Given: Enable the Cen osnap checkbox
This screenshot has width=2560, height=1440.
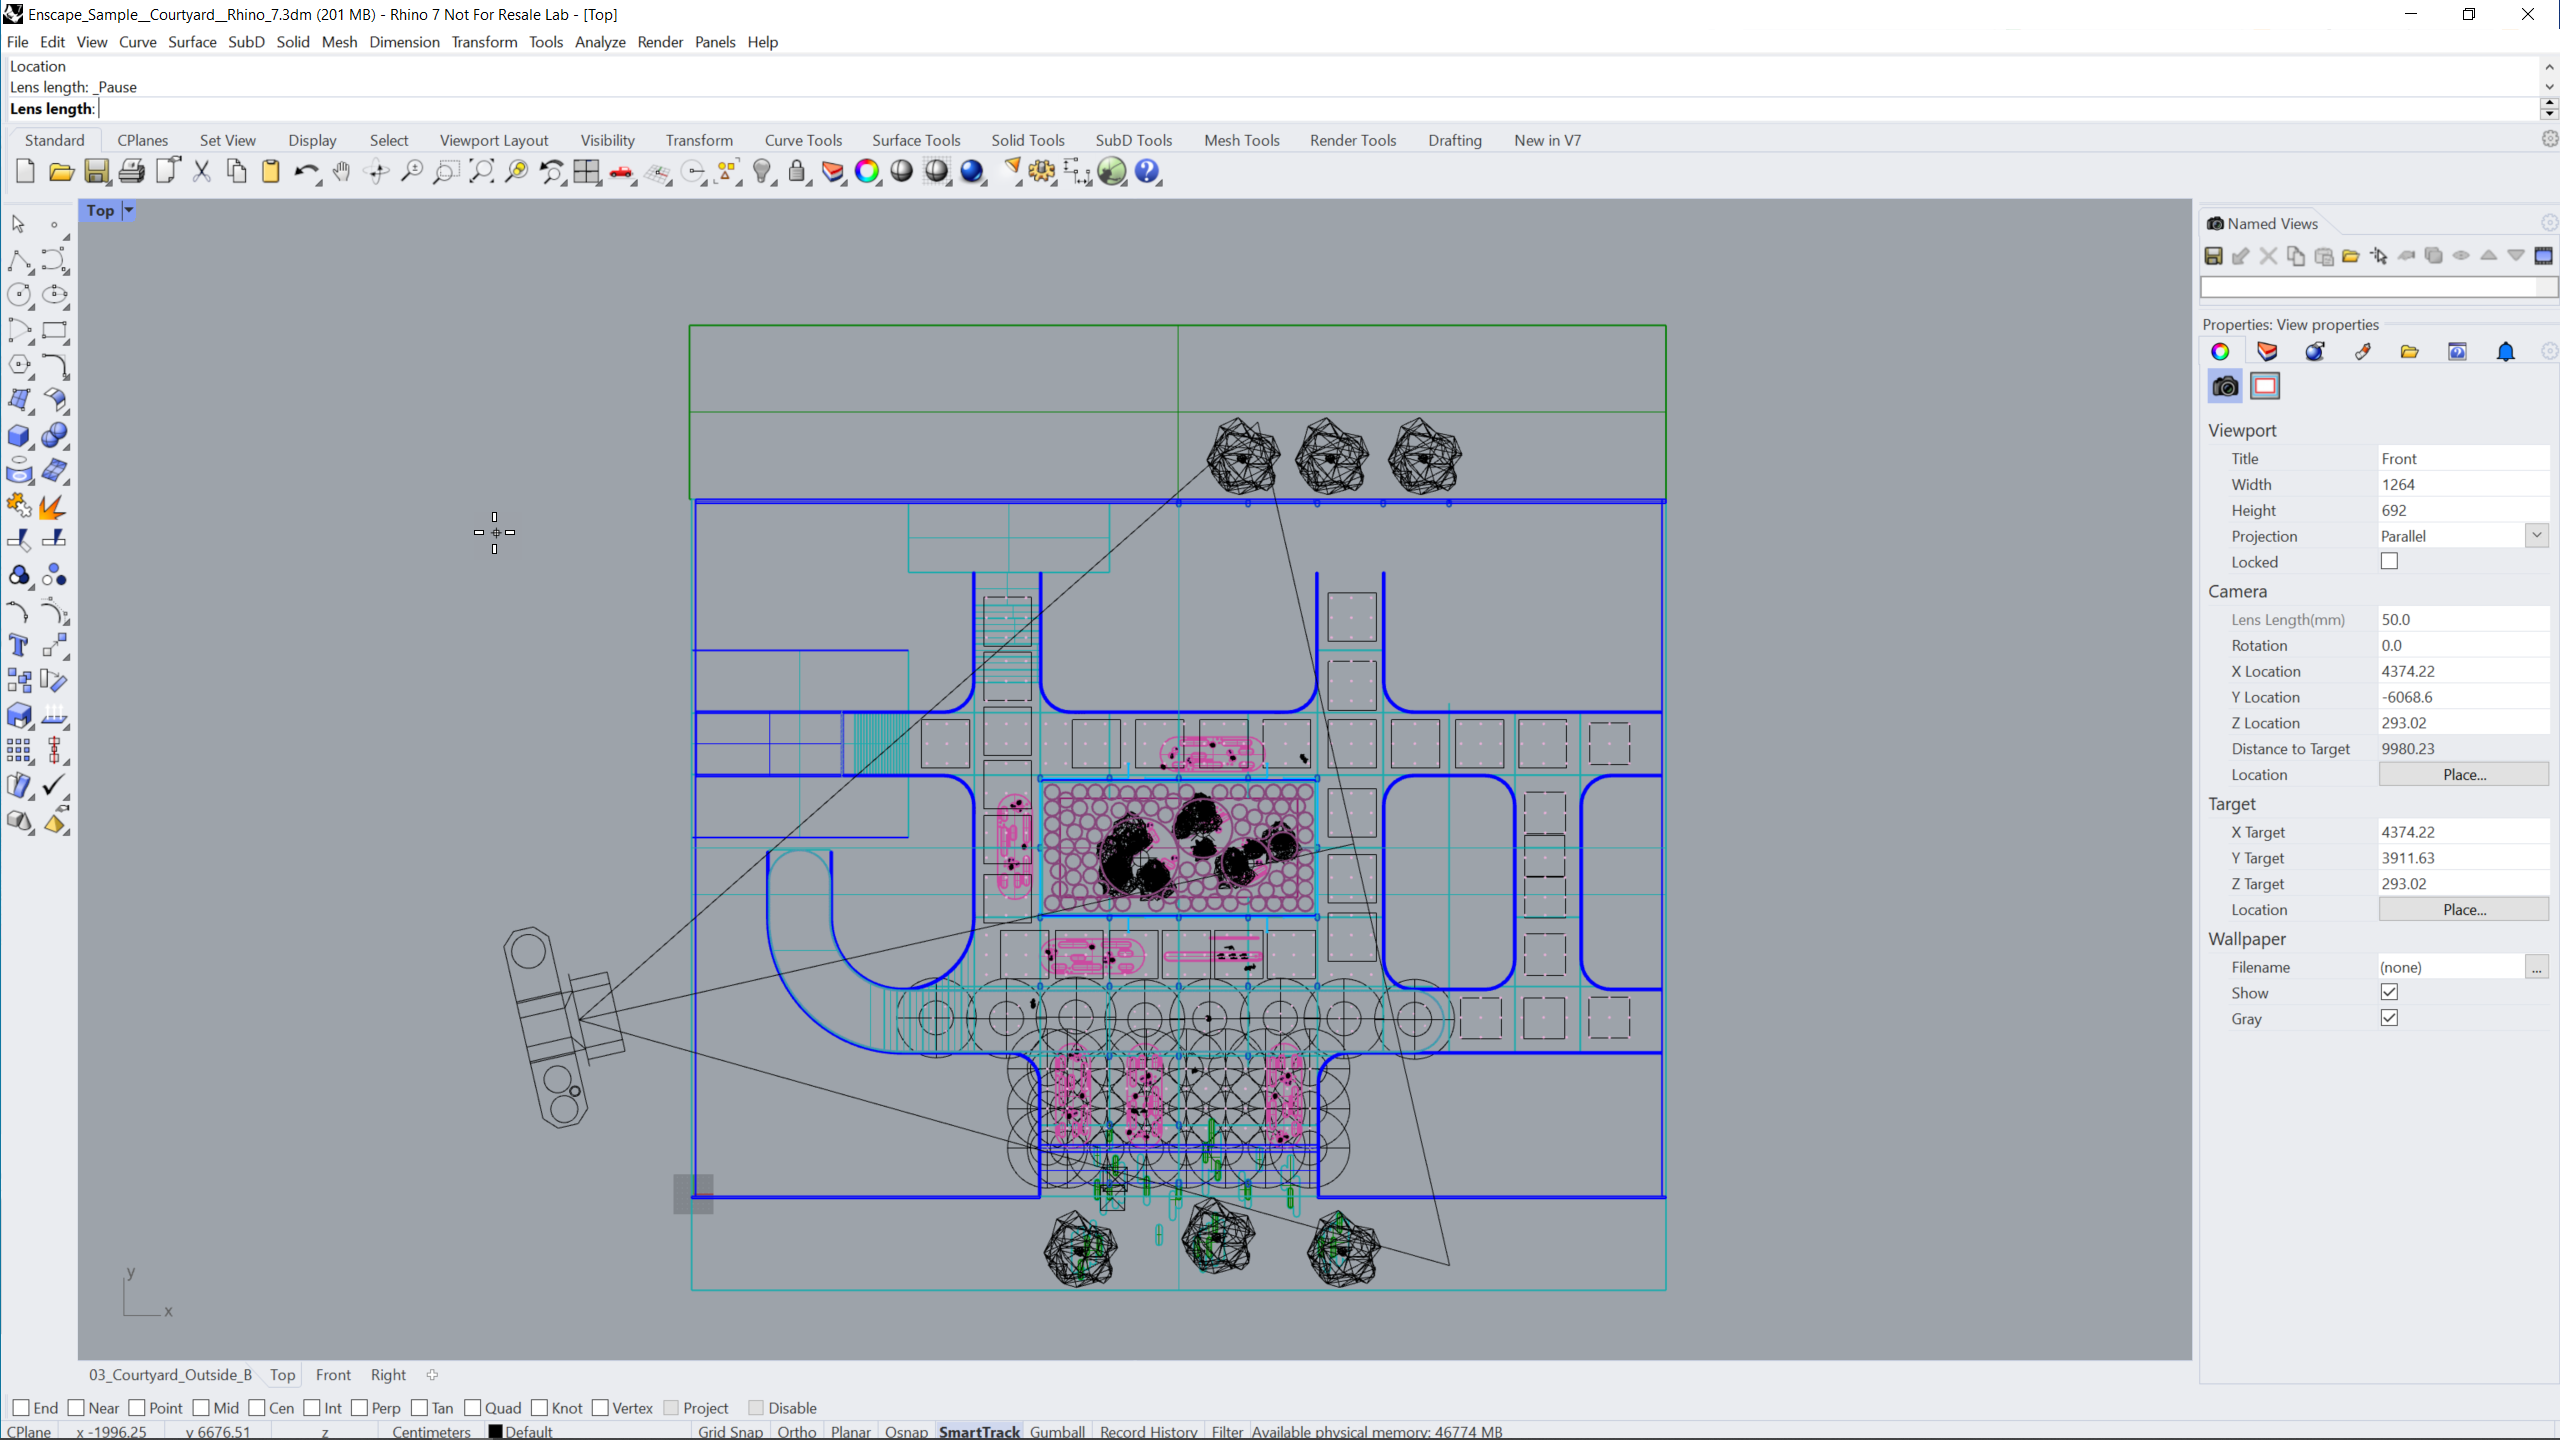Looking at the screenshot, I should (x=257, y=1408).
